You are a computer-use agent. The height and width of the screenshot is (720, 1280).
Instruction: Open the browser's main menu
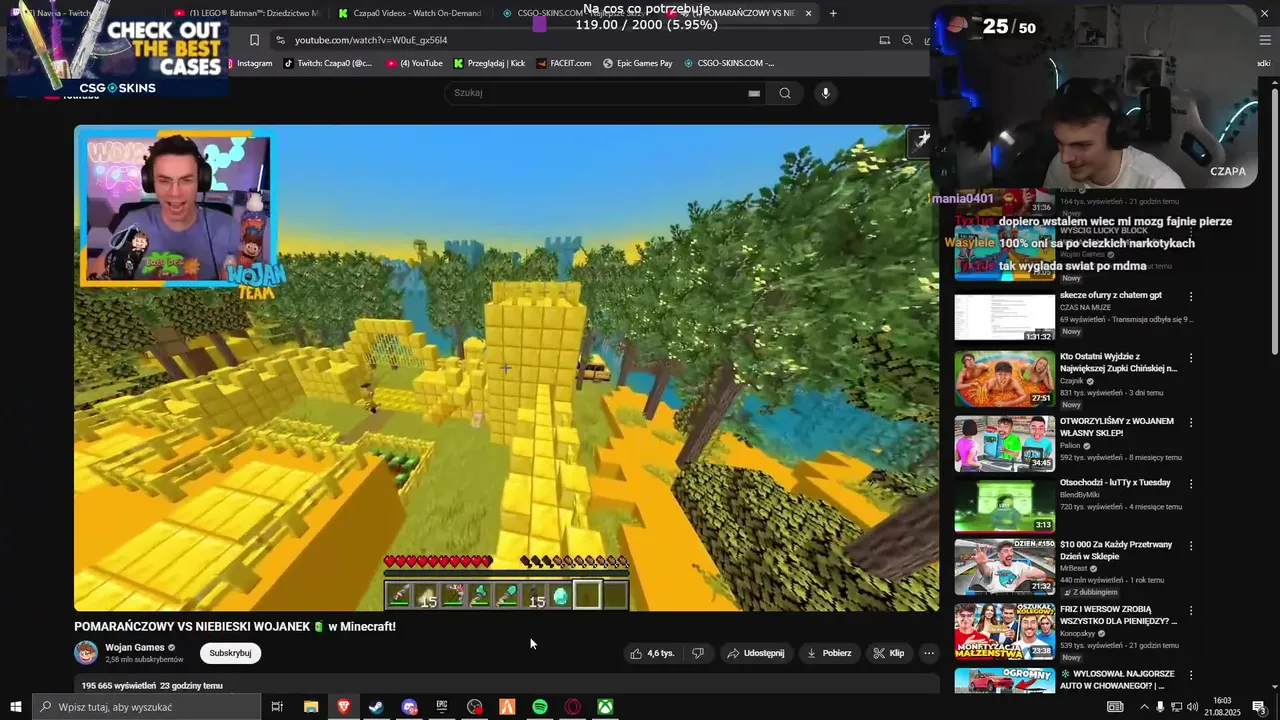click(1265, 40)
